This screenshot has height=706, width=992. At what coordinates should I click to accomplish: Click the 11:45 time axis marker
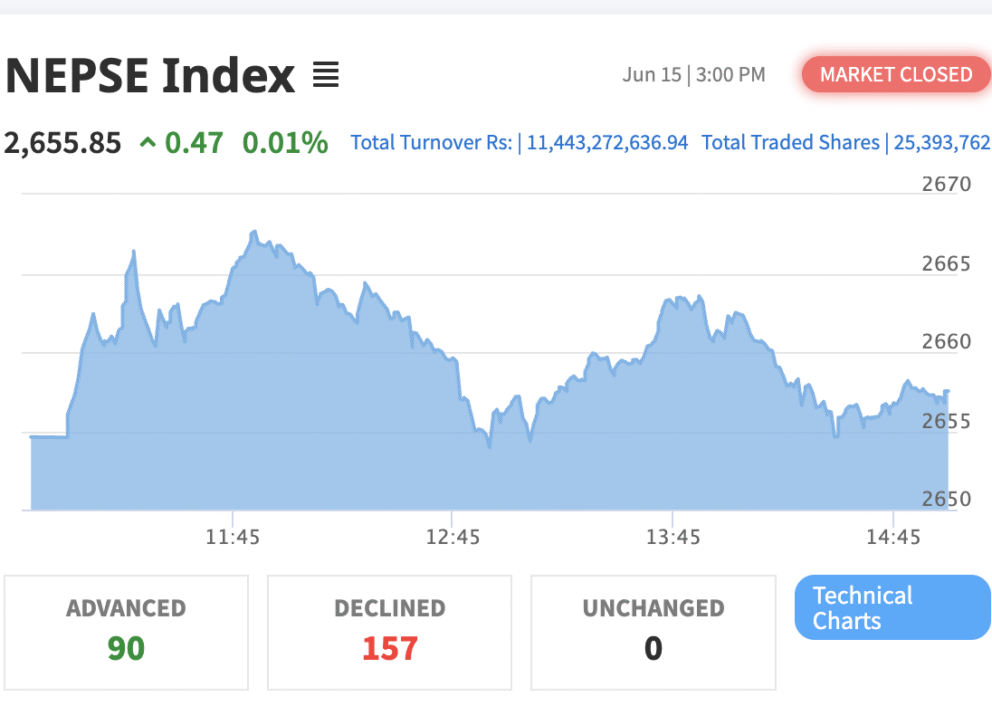point(232,537)
